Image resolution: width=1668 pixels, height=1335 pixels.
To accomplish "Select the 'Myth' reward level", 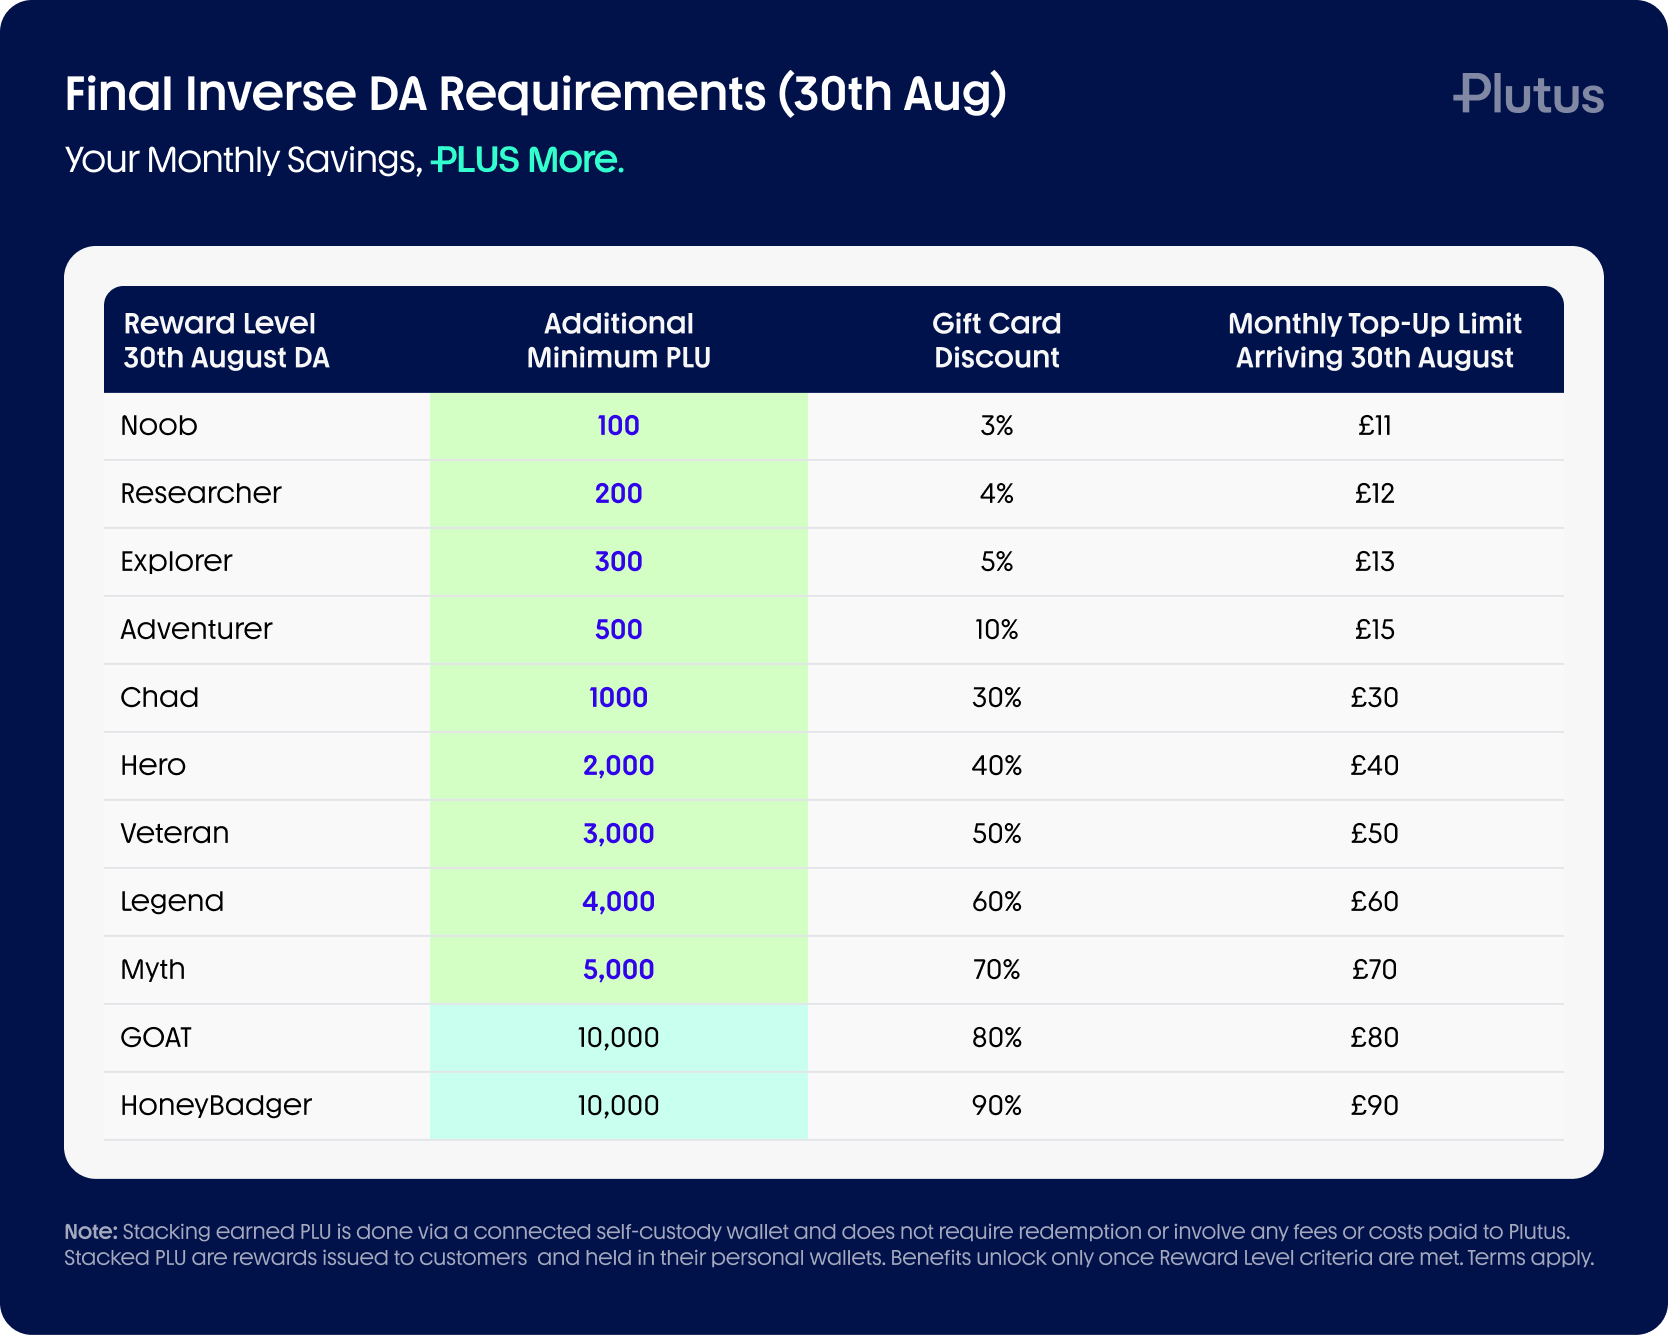I will pyautogui.click(x=153, y=970).
